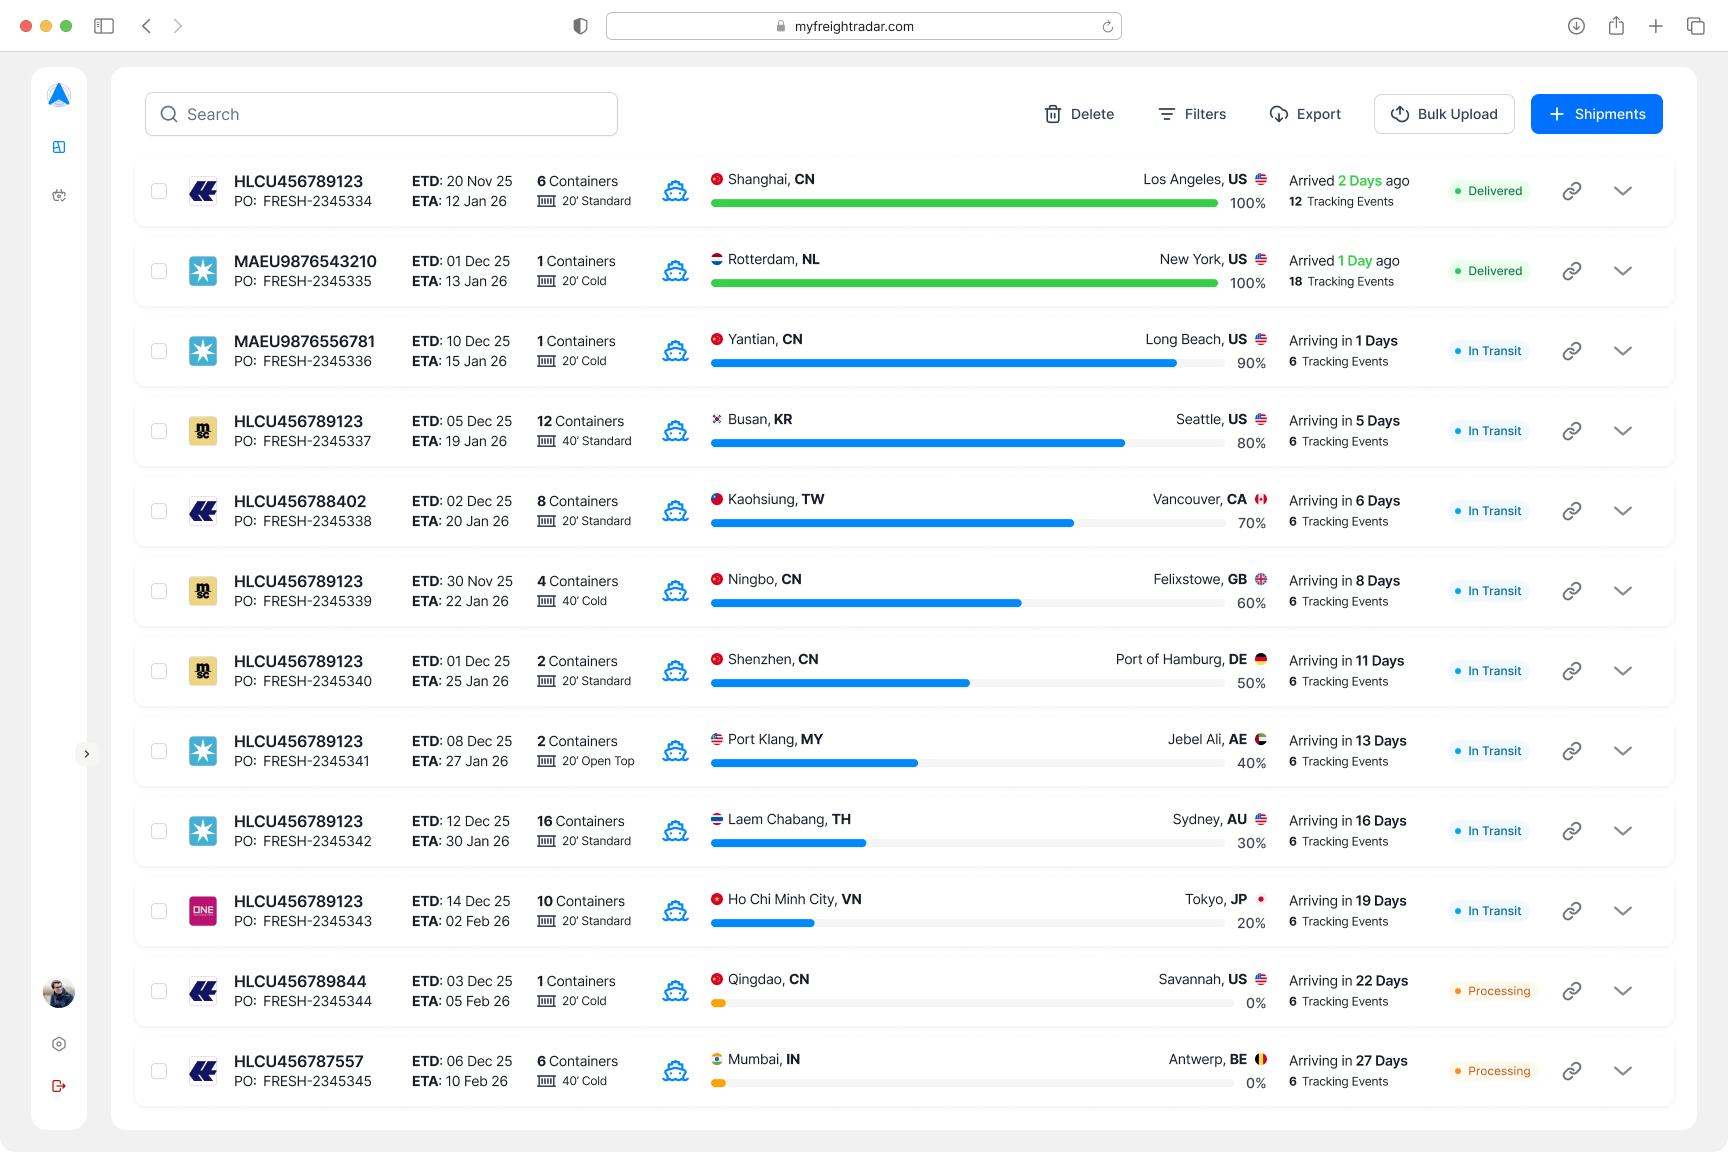Click inside the Search field

[x=380, y=114]
